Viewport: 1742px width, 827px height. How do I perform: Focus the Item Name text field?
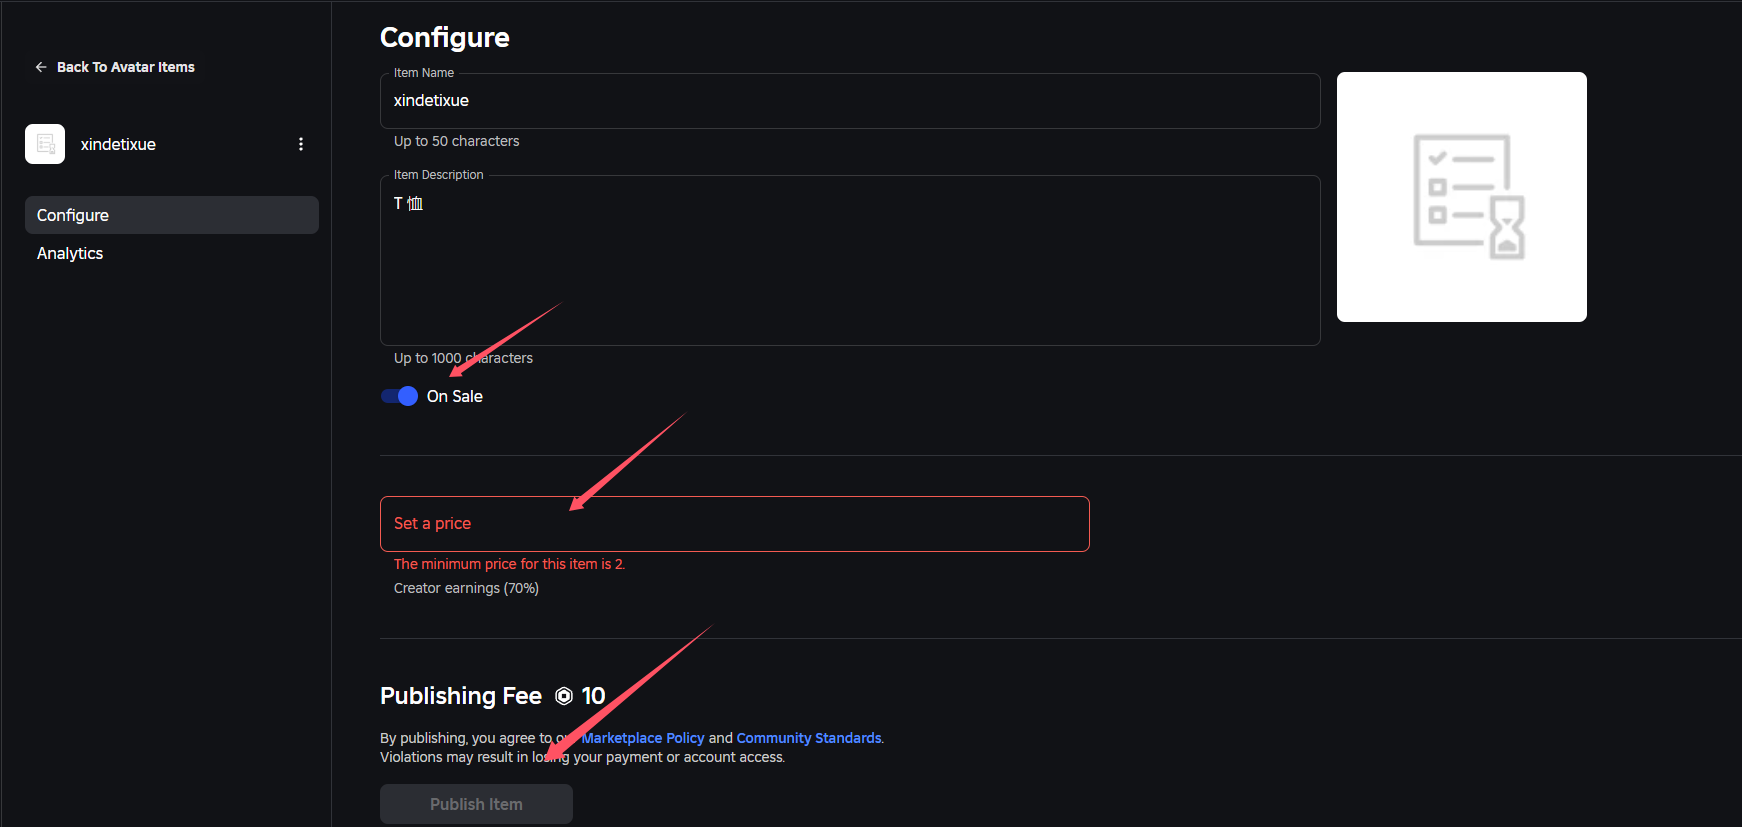850,101
